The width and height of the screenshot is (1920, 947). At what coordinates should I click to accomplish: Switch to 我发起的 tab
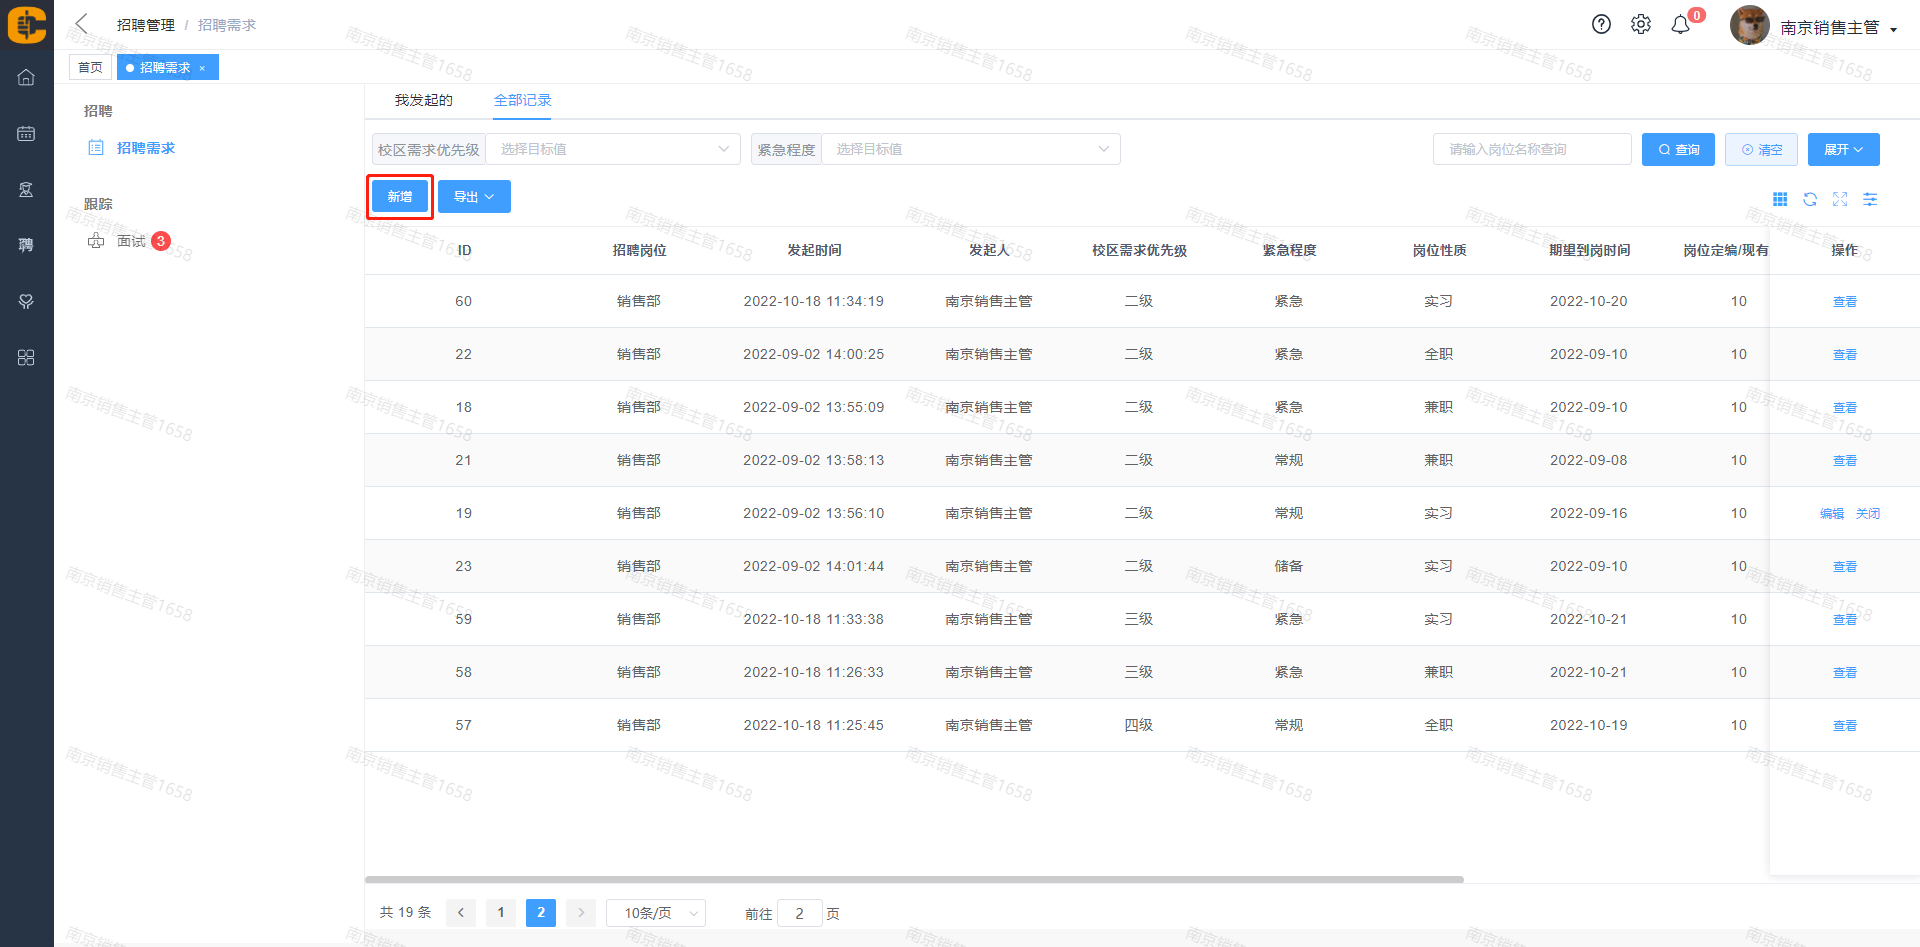point(423,100)
